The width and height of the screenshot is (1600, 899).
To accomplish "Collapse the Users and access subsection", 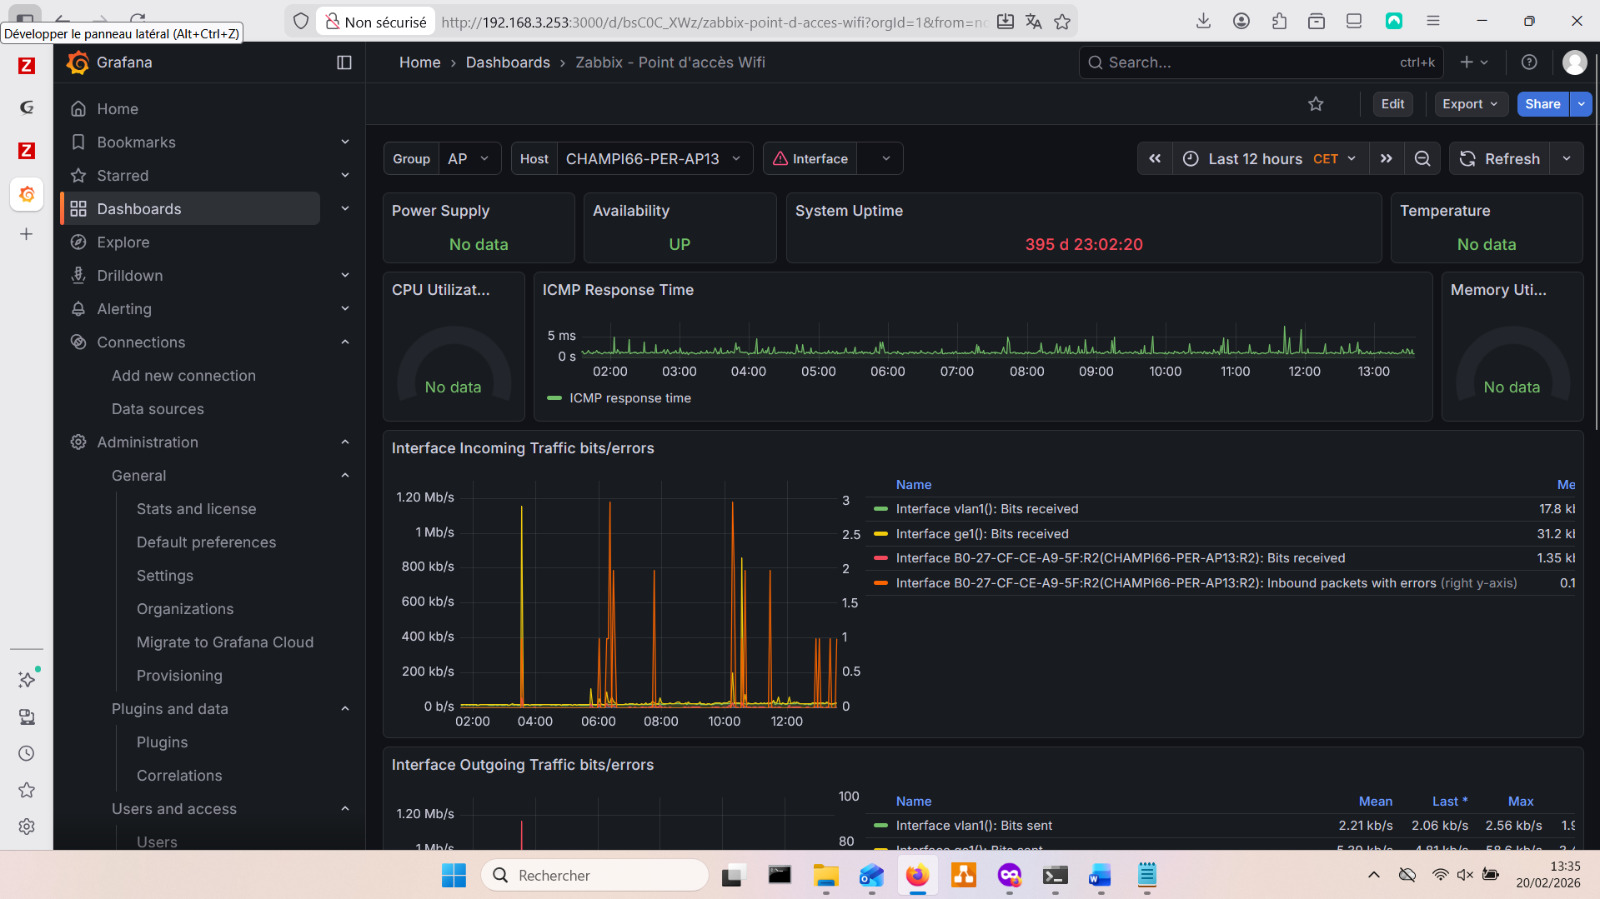I will click(345, 809).
